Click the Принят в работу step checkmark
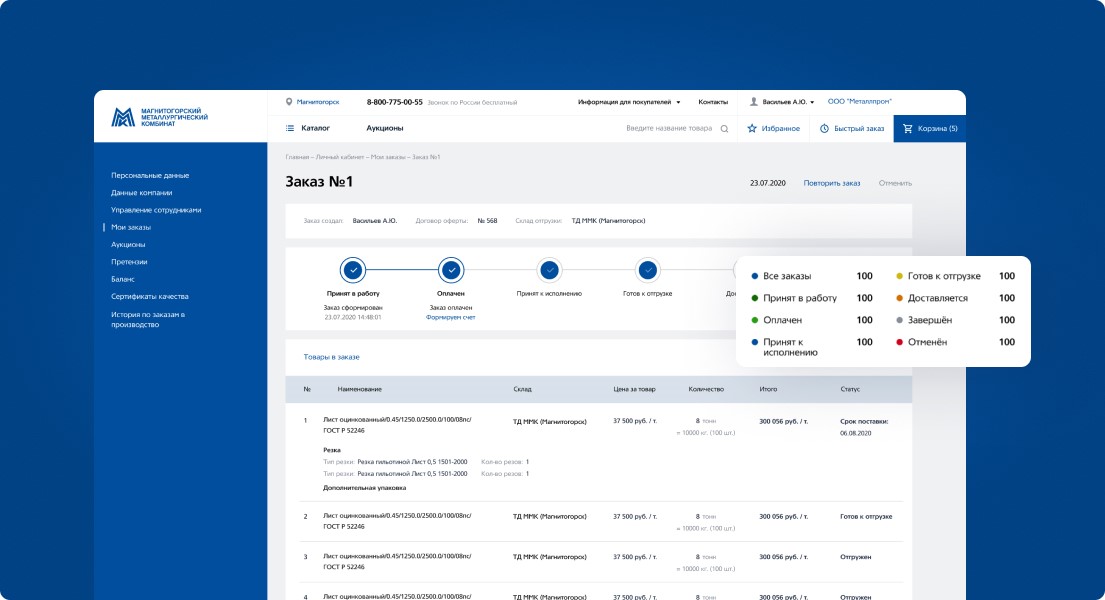1105x600 pixels. 353,270
